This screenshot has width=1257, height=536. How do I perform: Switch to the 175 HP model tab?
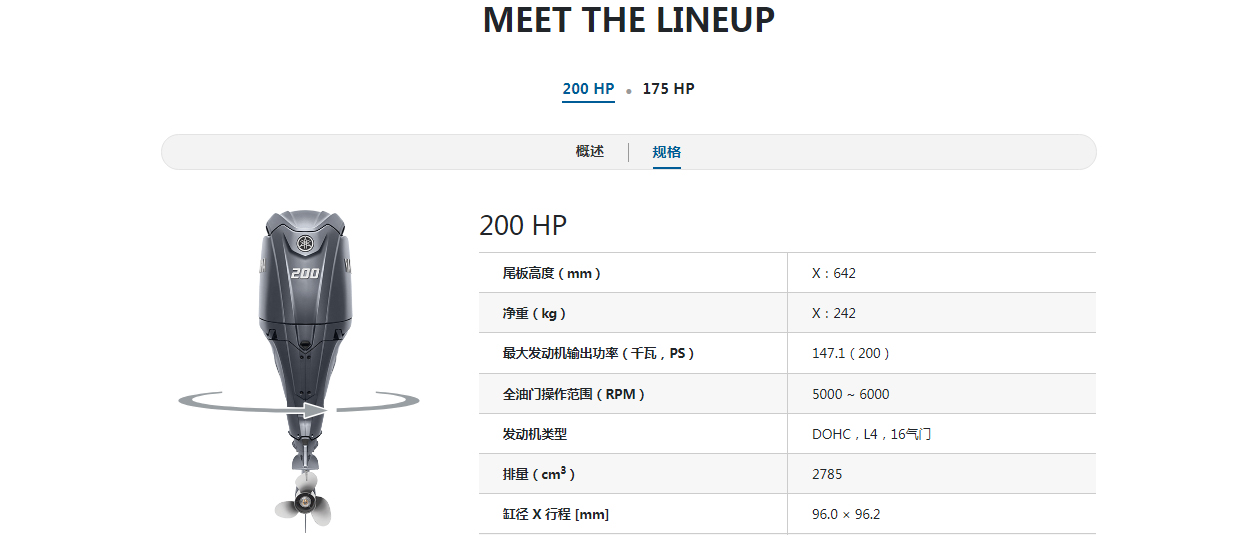point(668,89)
